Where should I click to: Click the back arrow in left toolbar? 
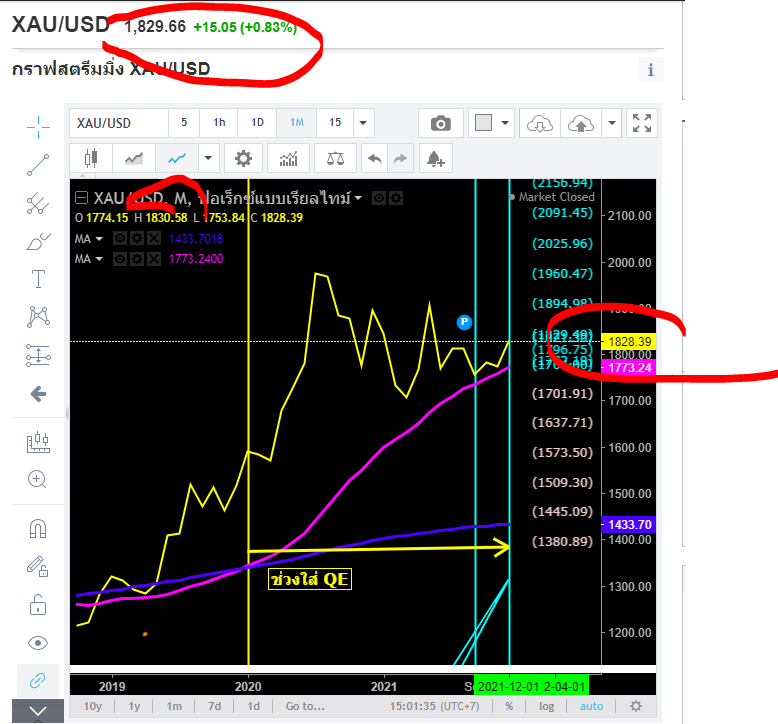click(38, 394)
